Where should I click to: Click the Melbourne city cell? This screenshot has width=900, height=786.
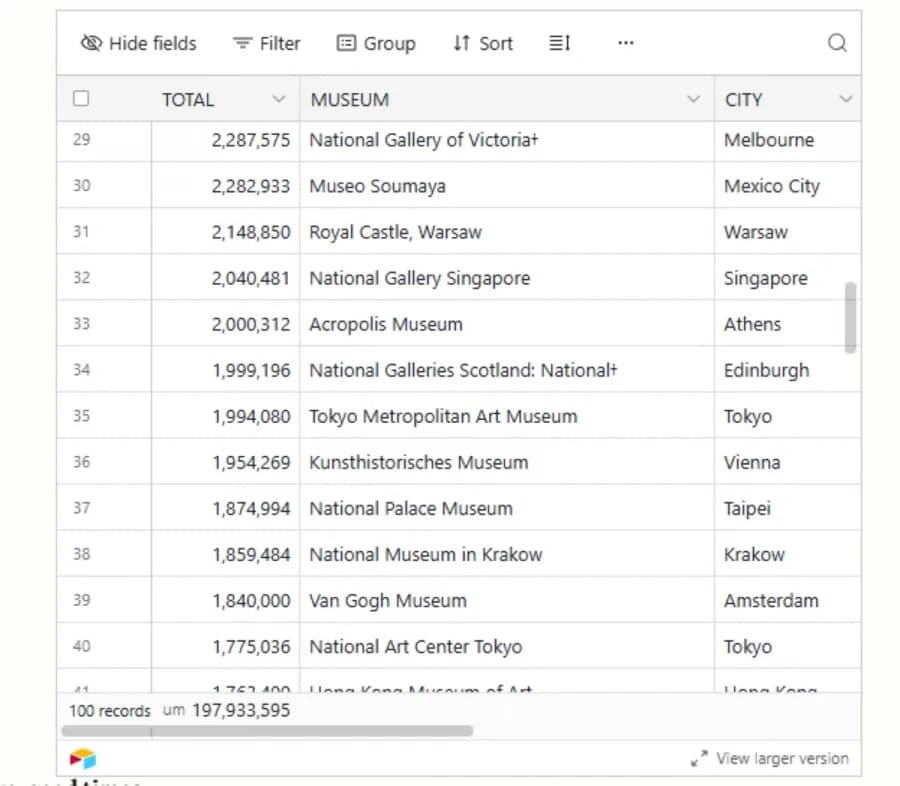[788, 140]
